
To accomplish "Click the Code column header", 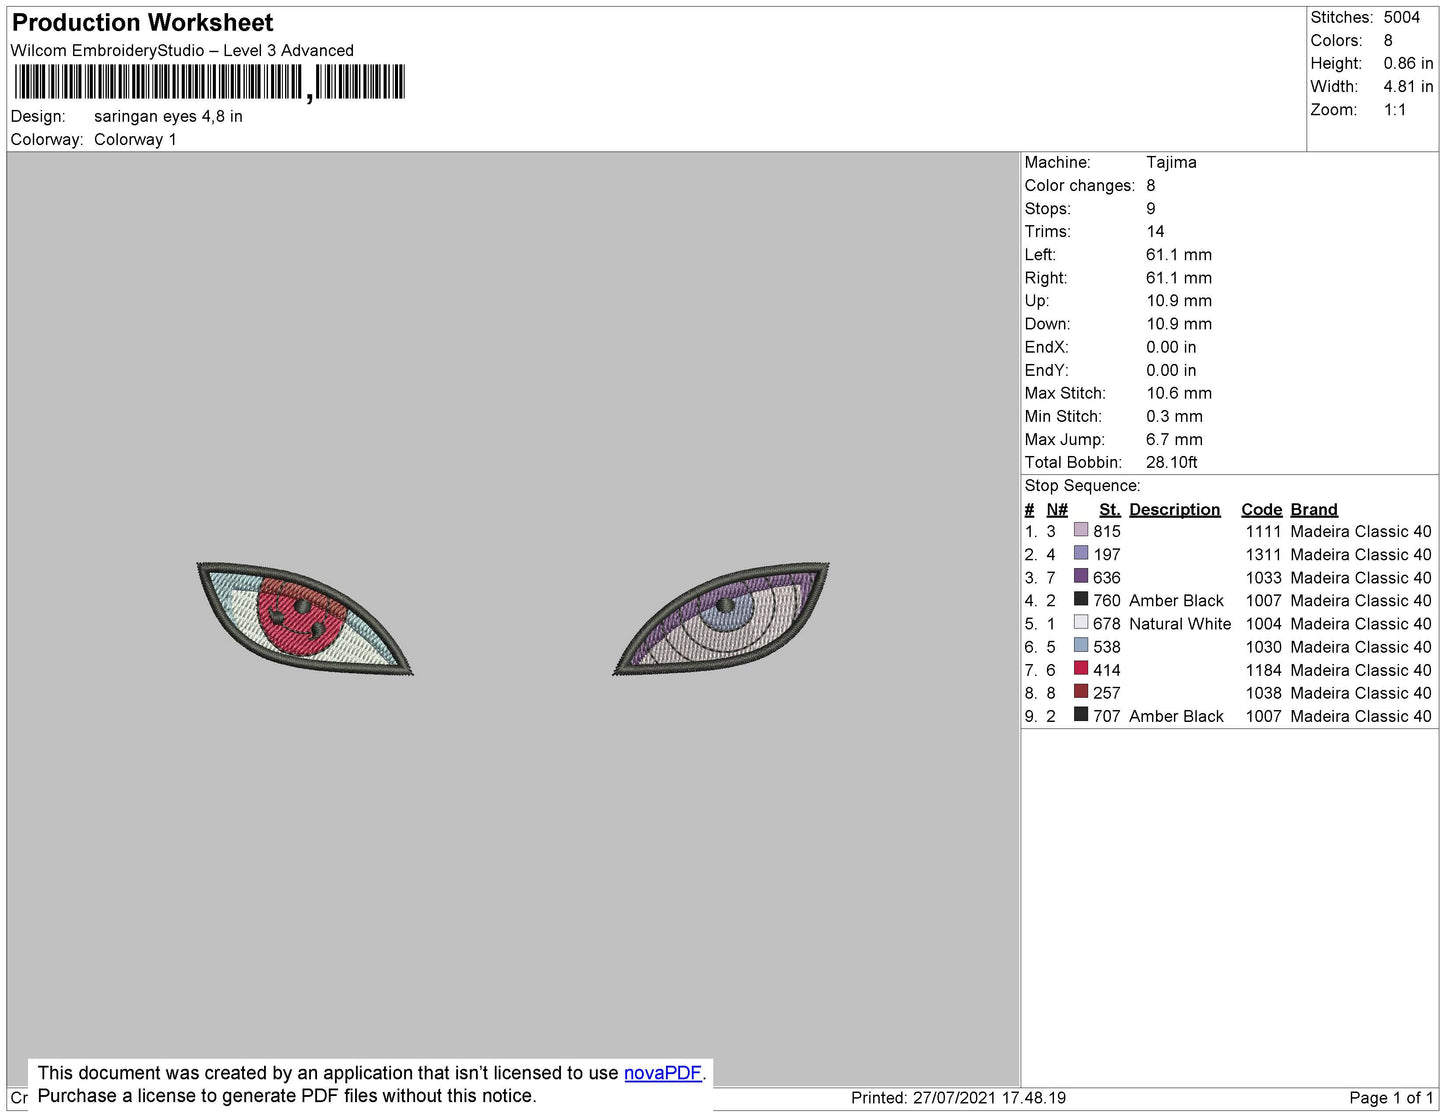I will [1261, 509].
